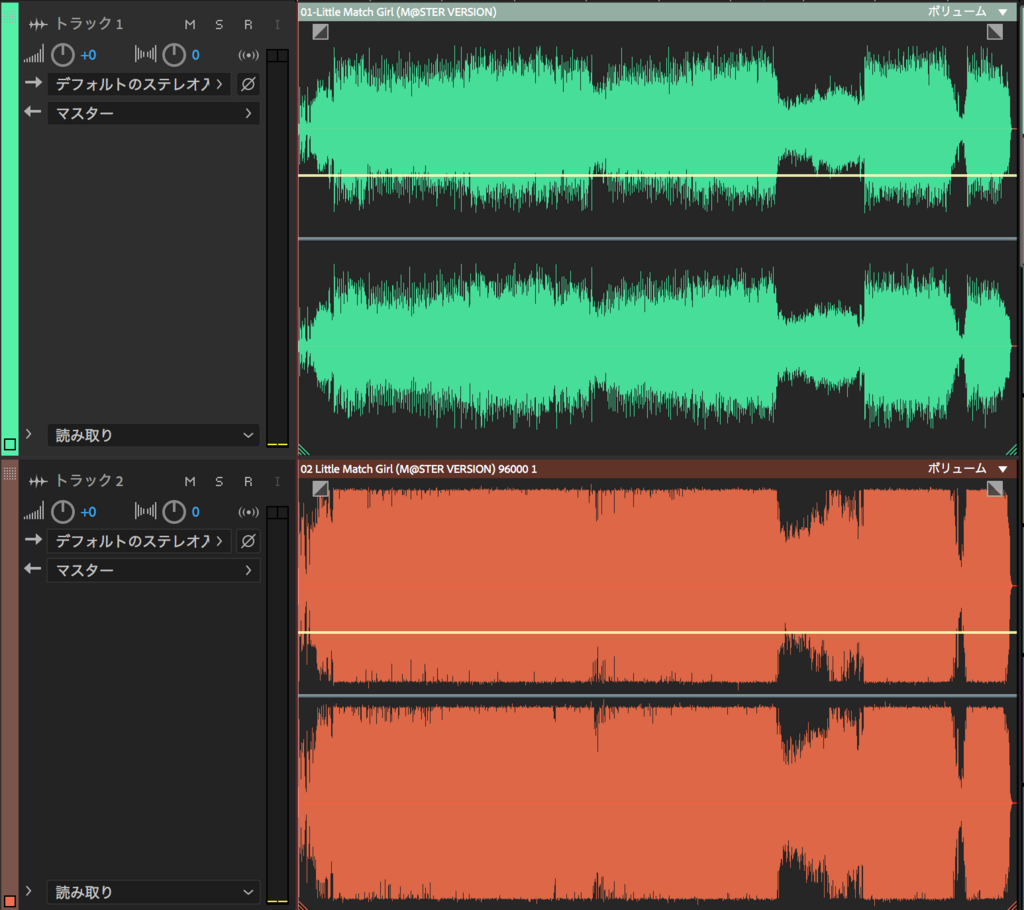Click Track 1 volume level icon
1024x910 pixels.
pos(34,54)
